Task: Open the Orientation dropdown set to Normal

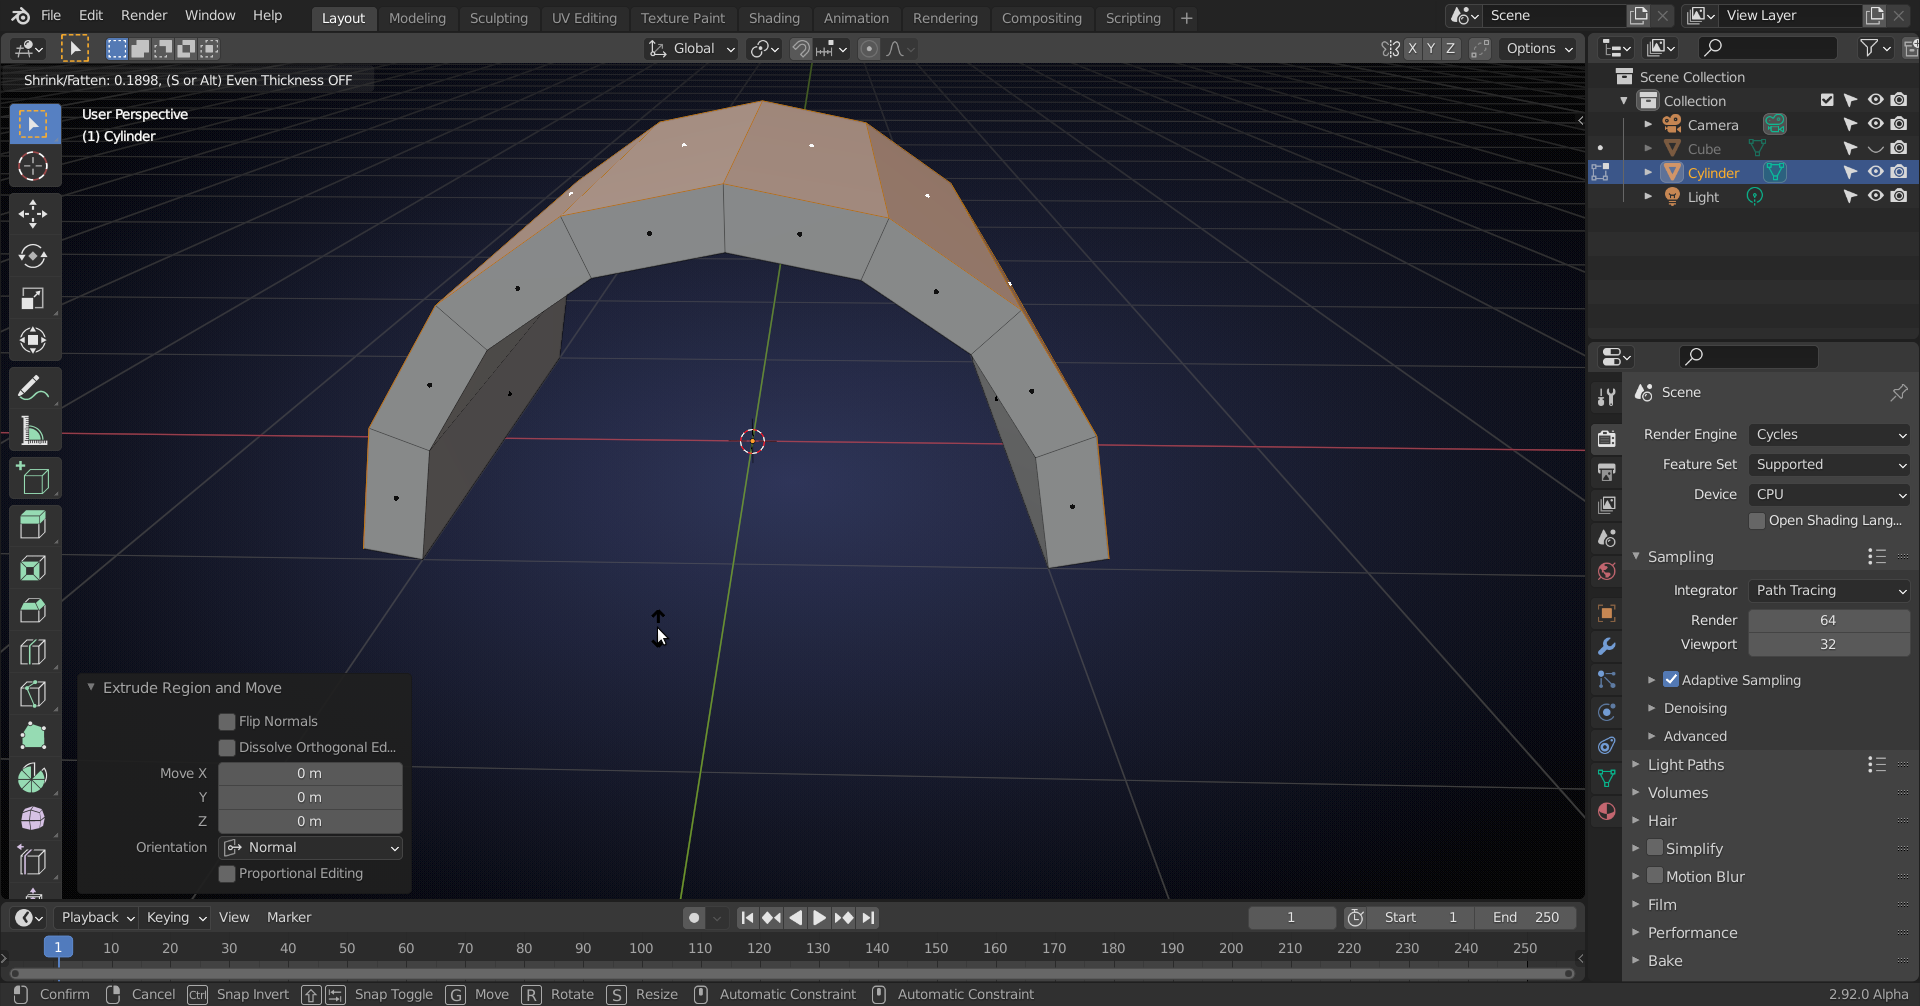Action: click(x=311, y=848)
